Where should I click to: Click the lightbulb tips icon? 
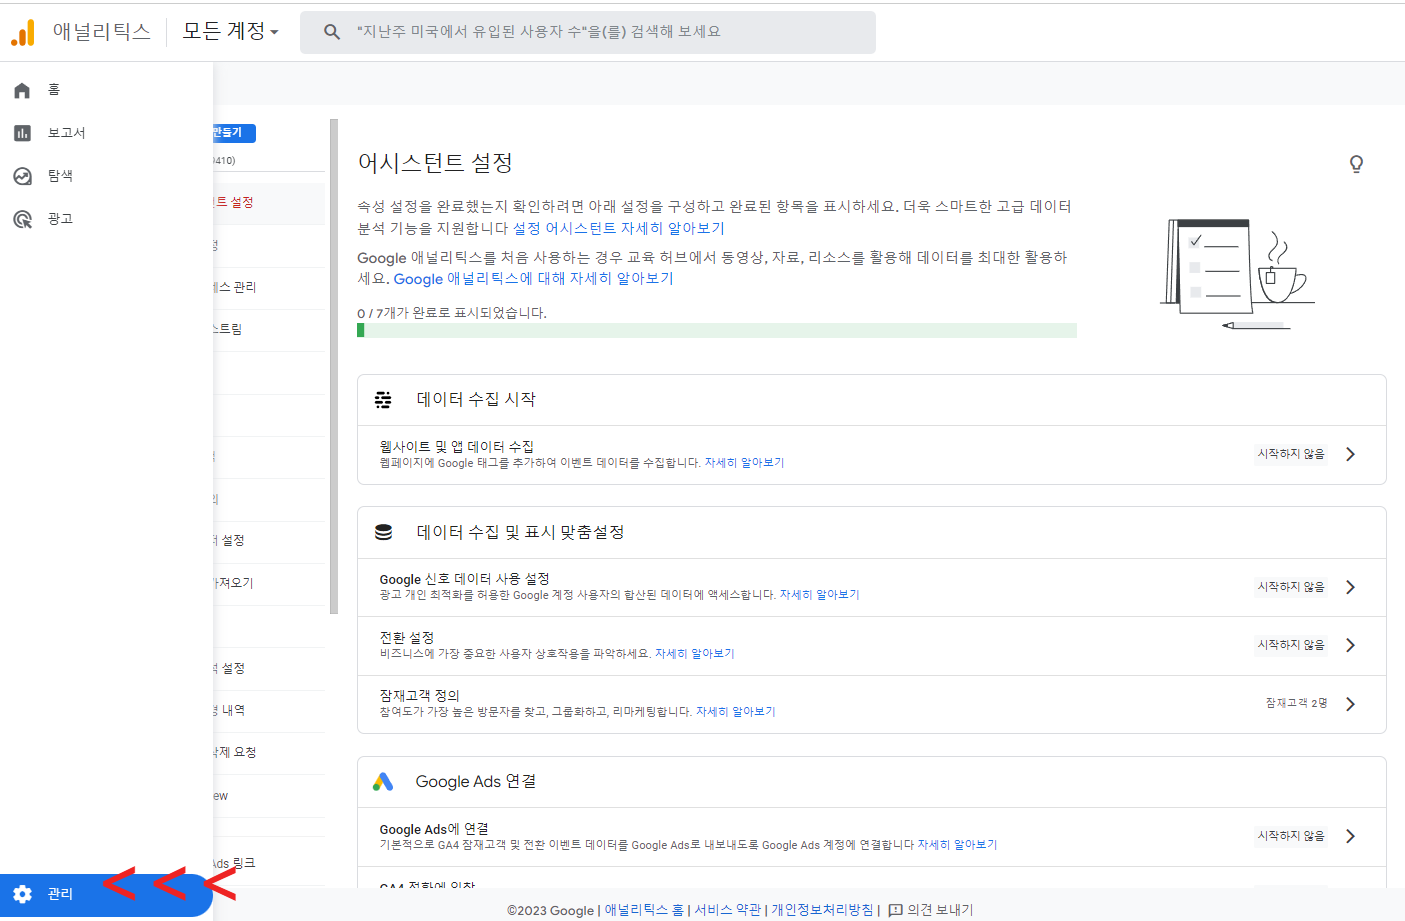point(1356,164)
